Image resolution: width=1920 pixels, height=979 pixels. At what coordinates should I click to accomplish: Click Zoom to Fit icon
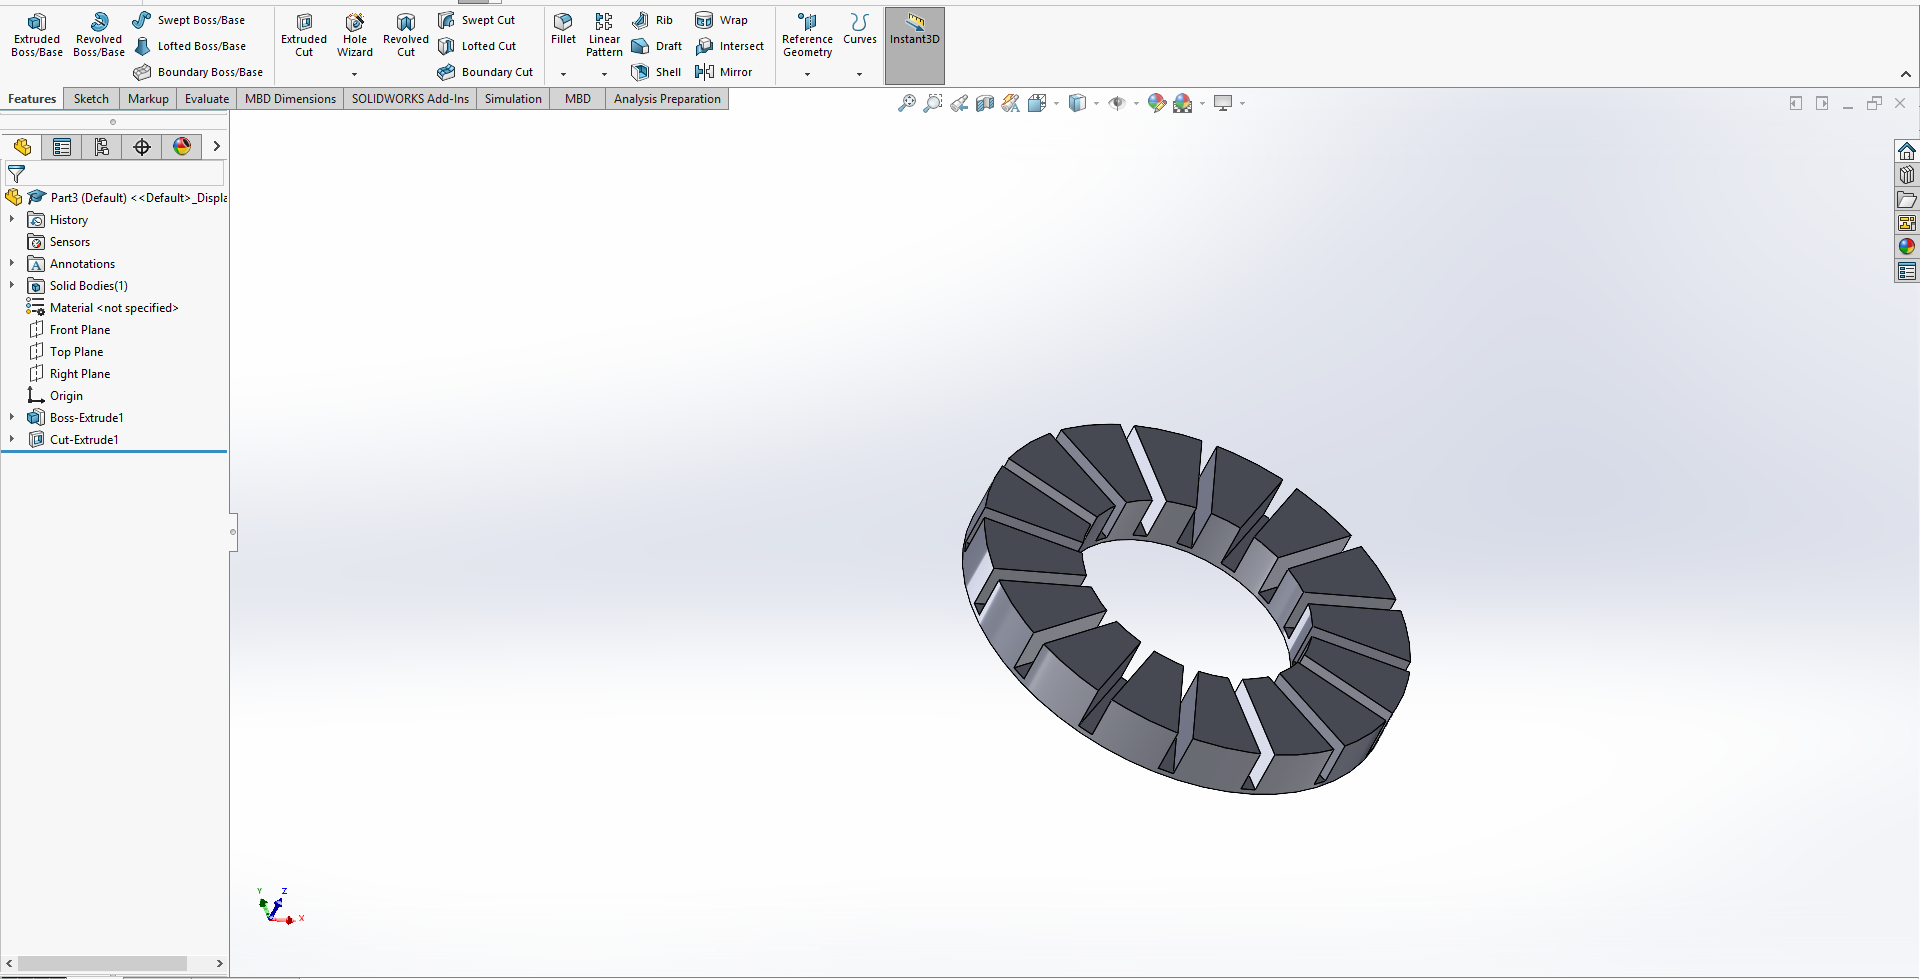click(x=907, y=103)
